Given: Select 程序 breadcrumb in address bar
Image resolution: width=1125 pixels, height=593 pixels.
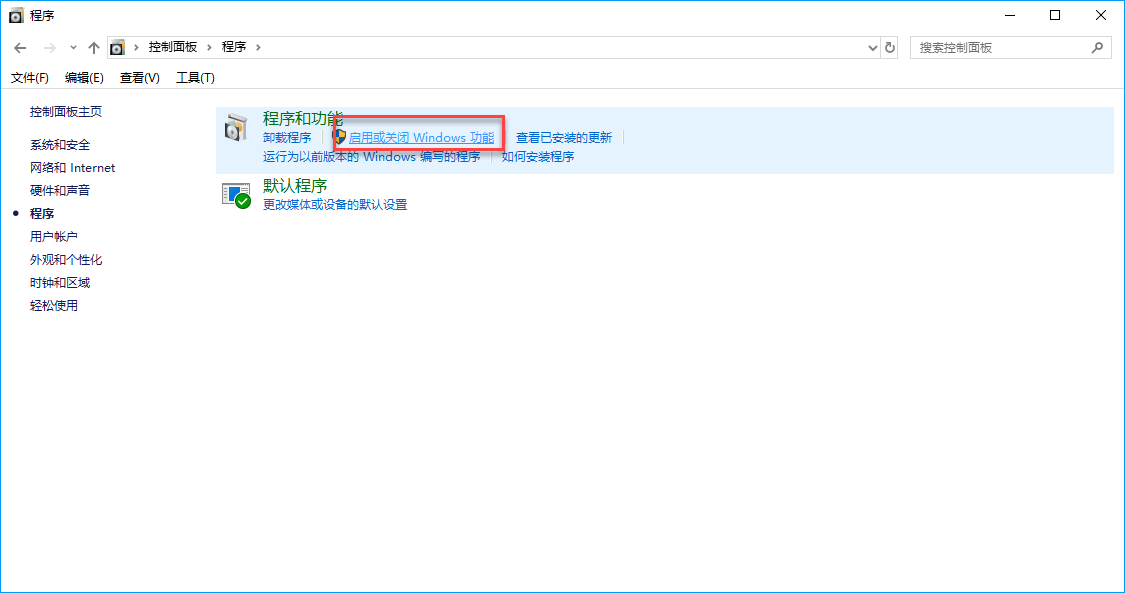Looking at the screenshot, I should point(234,47).
